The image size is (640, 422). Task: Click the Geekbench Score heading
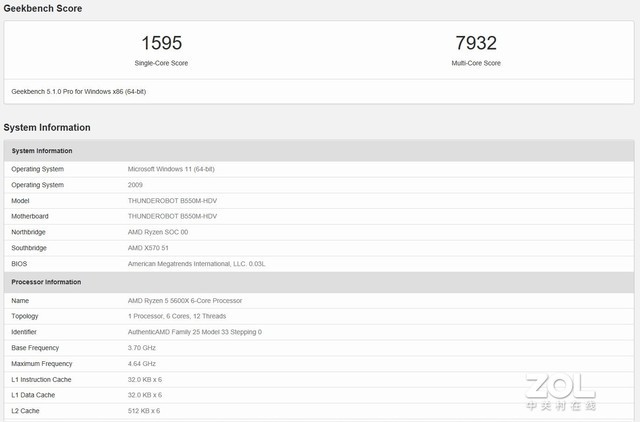coord(43,8)
